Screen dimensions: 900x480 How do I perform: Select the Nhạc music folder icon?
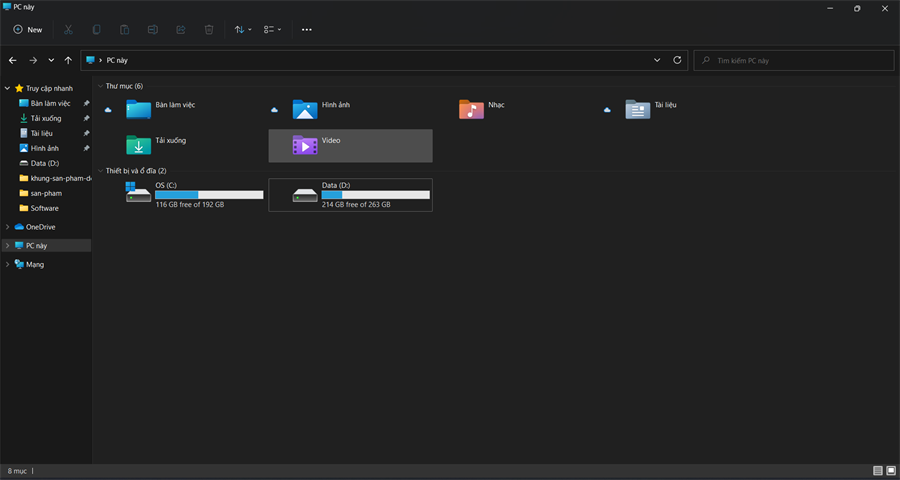pyautogui.click(x=471, y=109)
